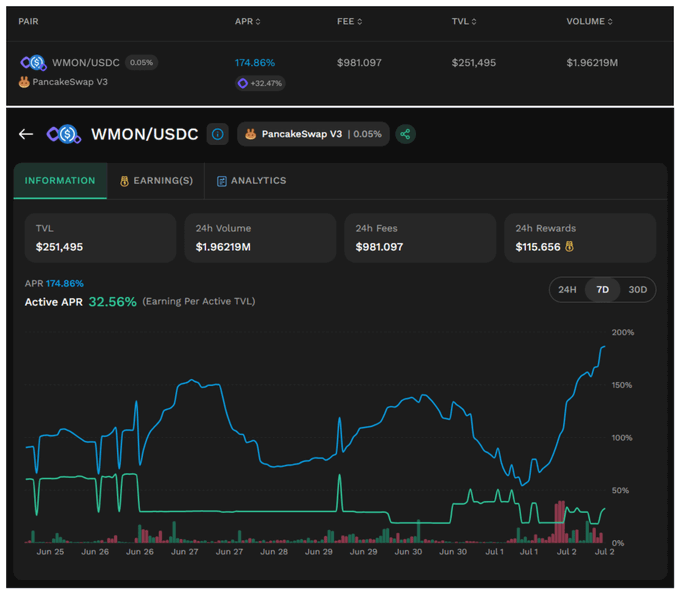Click the +32.47% reward APR badge

[260, 83]
